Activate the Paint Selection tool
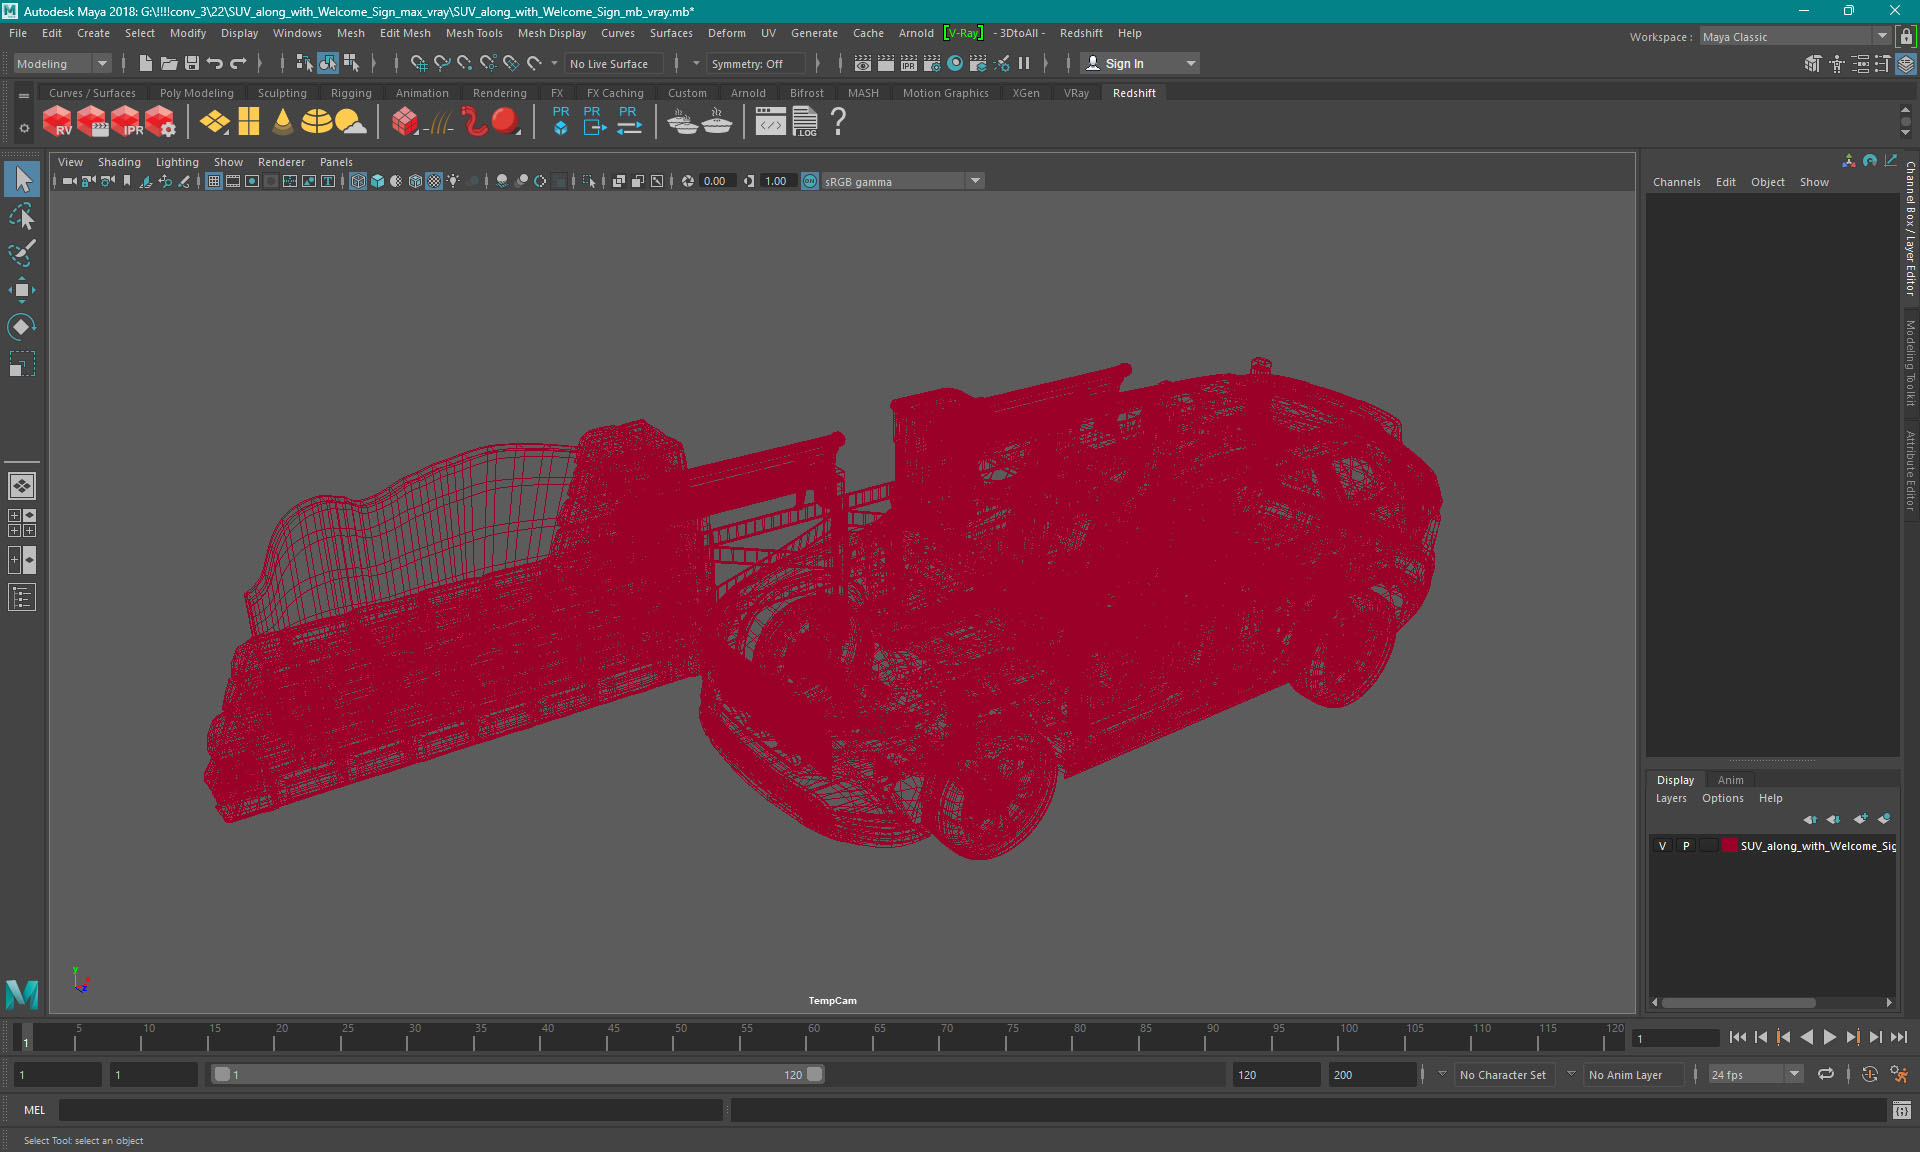This screenshot has width=1920, height=1152. [22, 253]
